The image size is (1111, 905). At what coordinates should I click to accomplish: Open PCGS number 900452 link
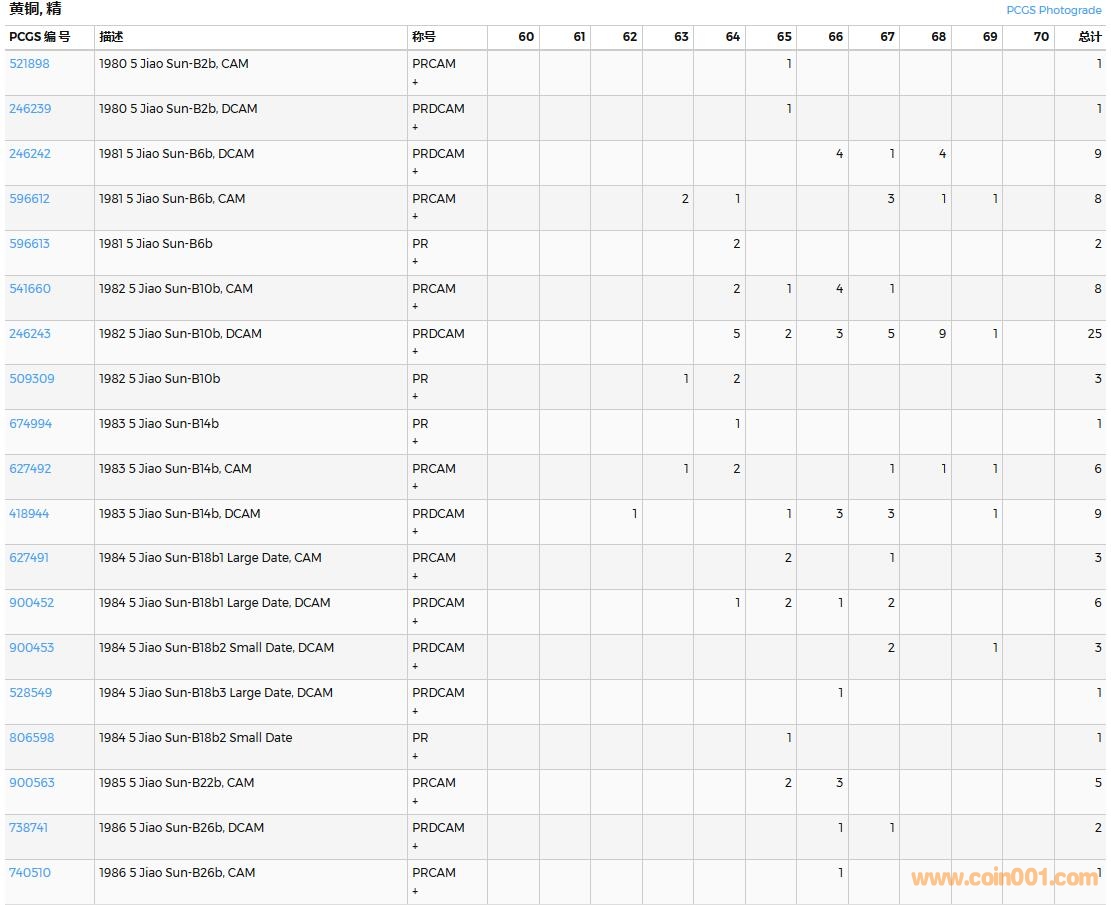click(32, 603)
